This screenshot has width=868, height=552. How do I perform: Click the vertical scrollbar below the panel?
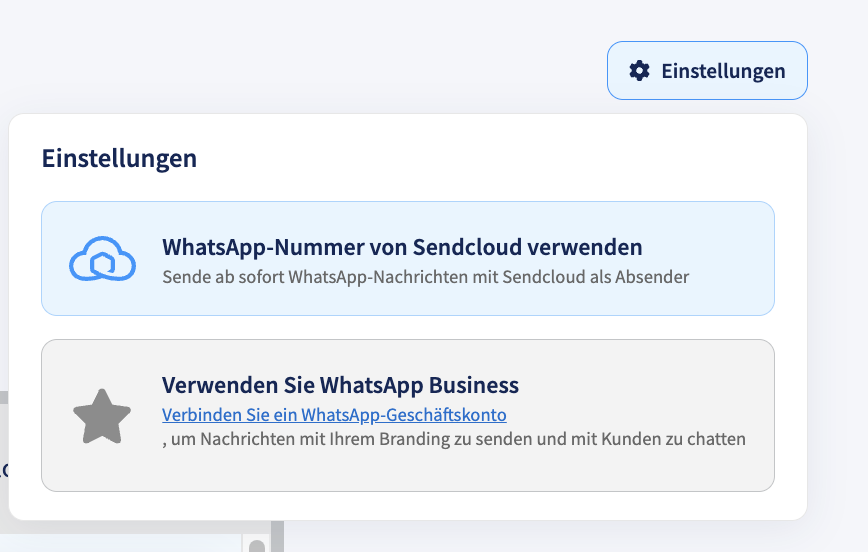277,536
